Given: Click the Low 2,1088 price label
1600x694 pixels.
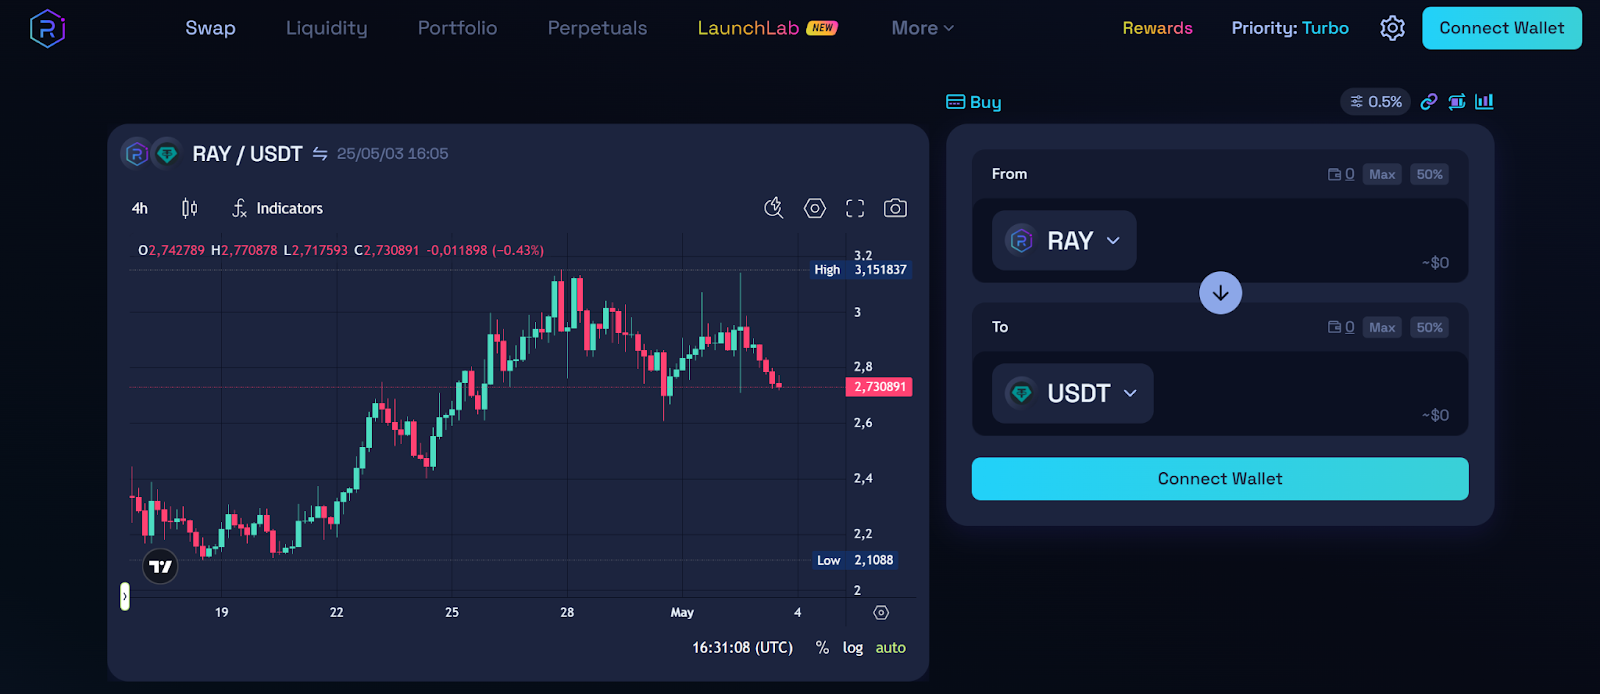Looking at the screenshot, I should pos(855,560).
